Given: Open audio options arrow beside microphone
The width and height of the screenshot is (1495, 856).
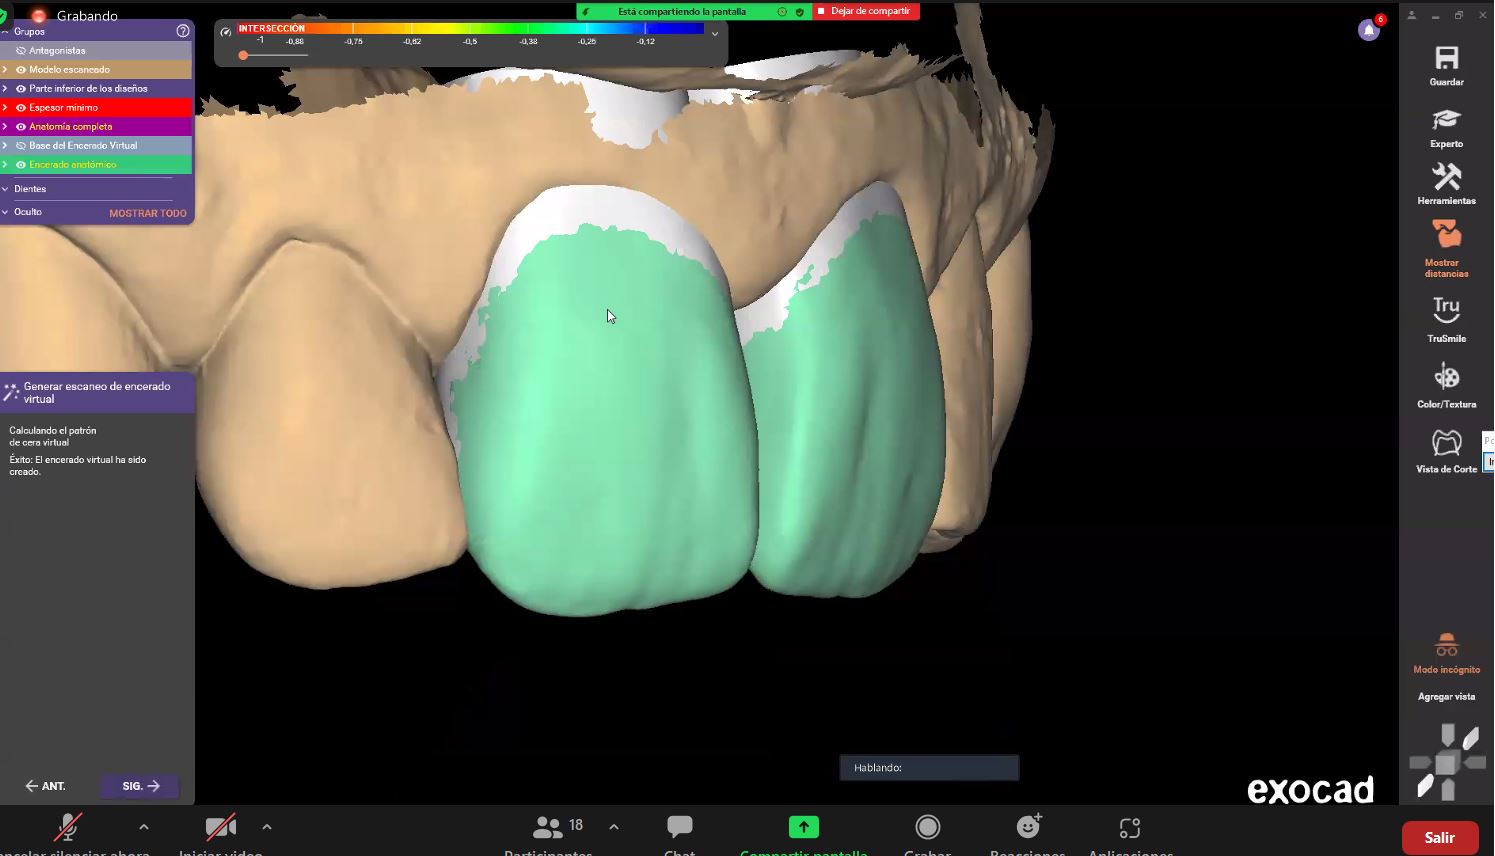Looking at the screenshot, I should click(x=144, y=827).
